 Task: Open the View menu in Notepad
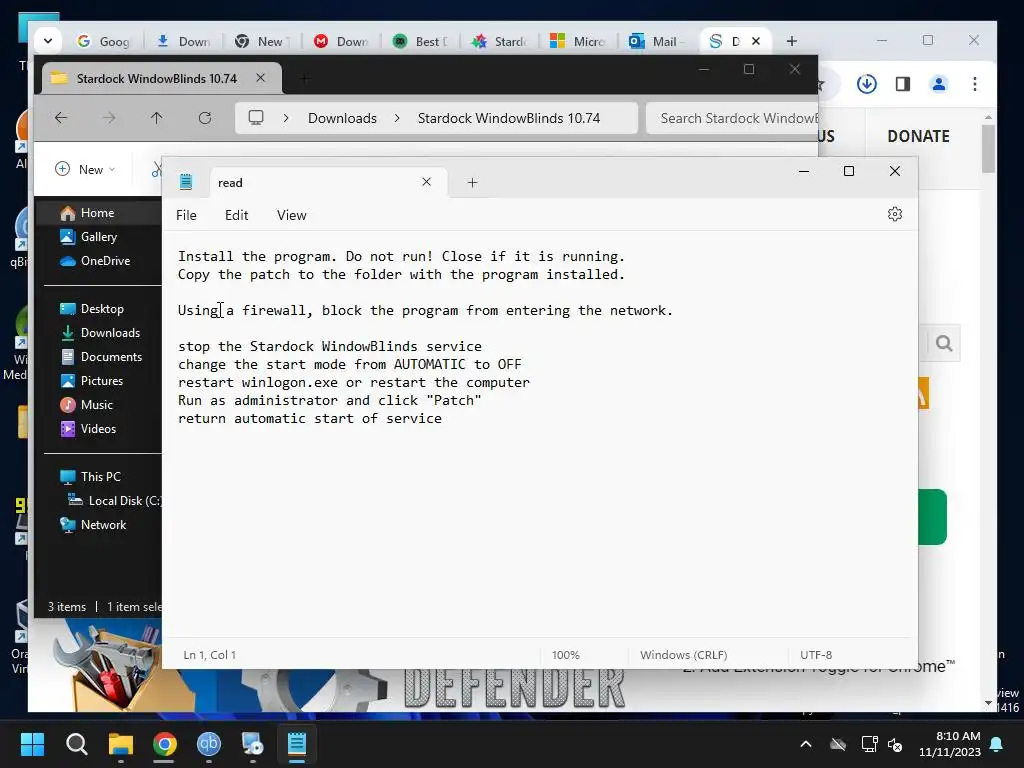tap(291, 216)
